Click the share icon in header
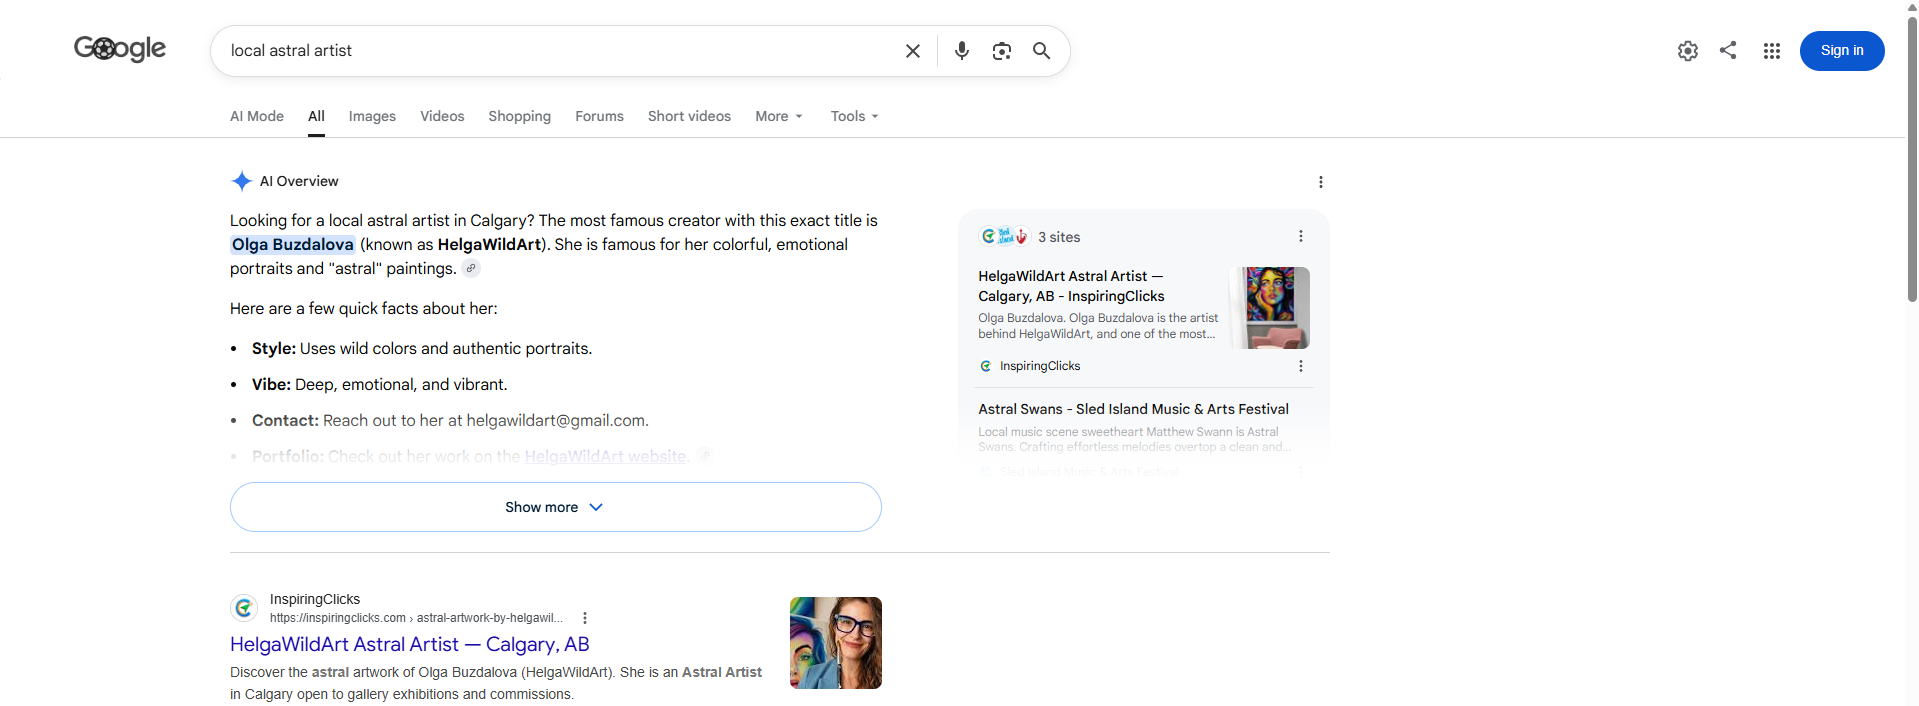Image resolution: width=1919 pixels, height=706 pixels. [1728, 50]
